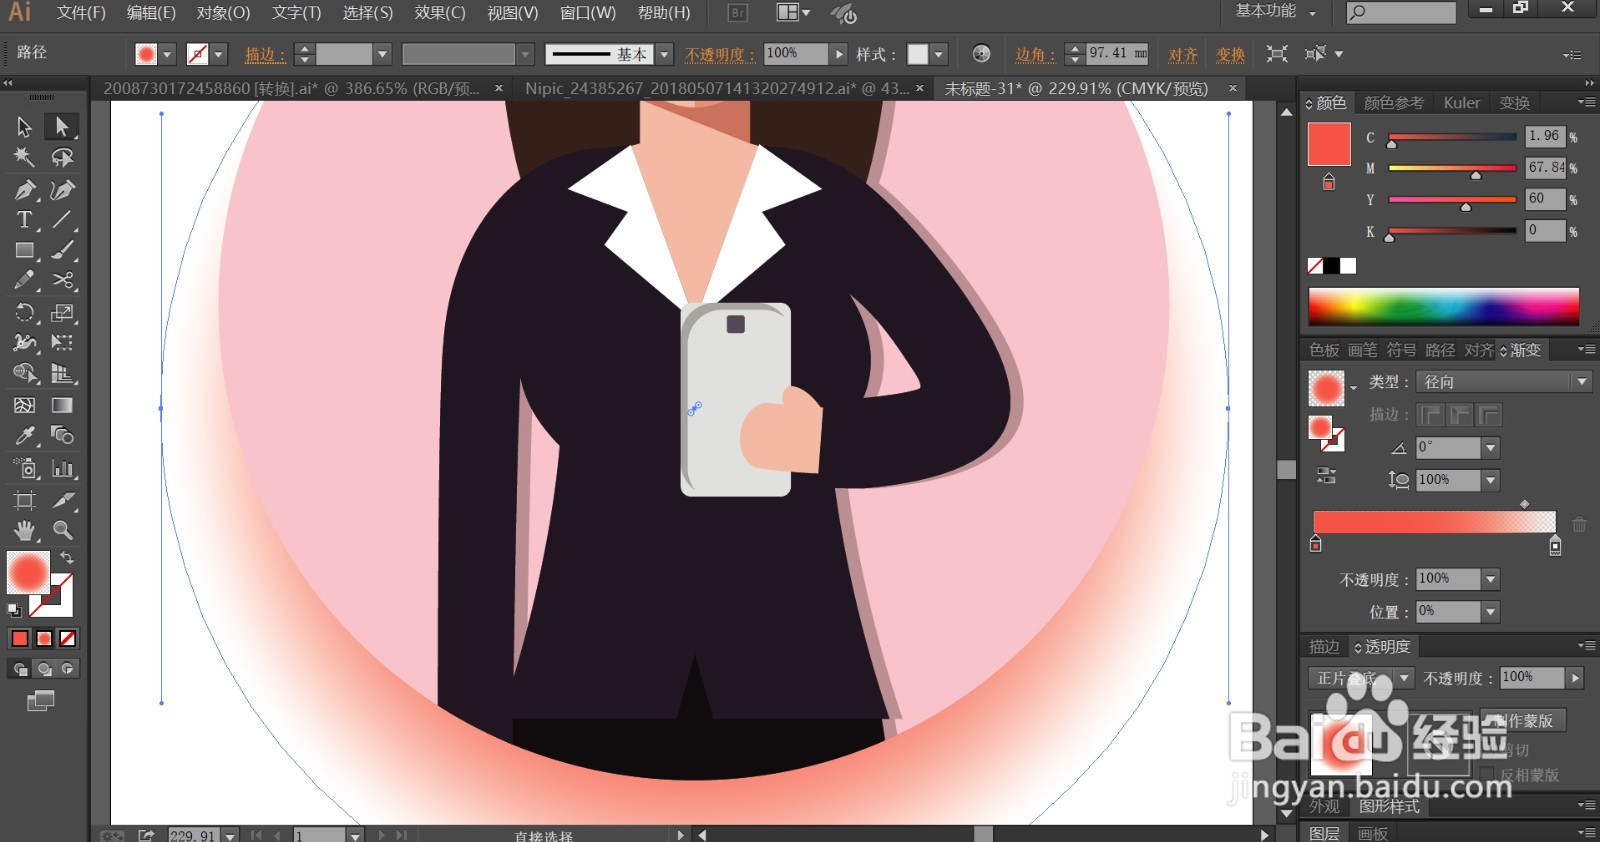Screen dimensions: 1600x842
Task: Select the Line Segment tool
Action: pyautogui.click(x=62, y=219)
